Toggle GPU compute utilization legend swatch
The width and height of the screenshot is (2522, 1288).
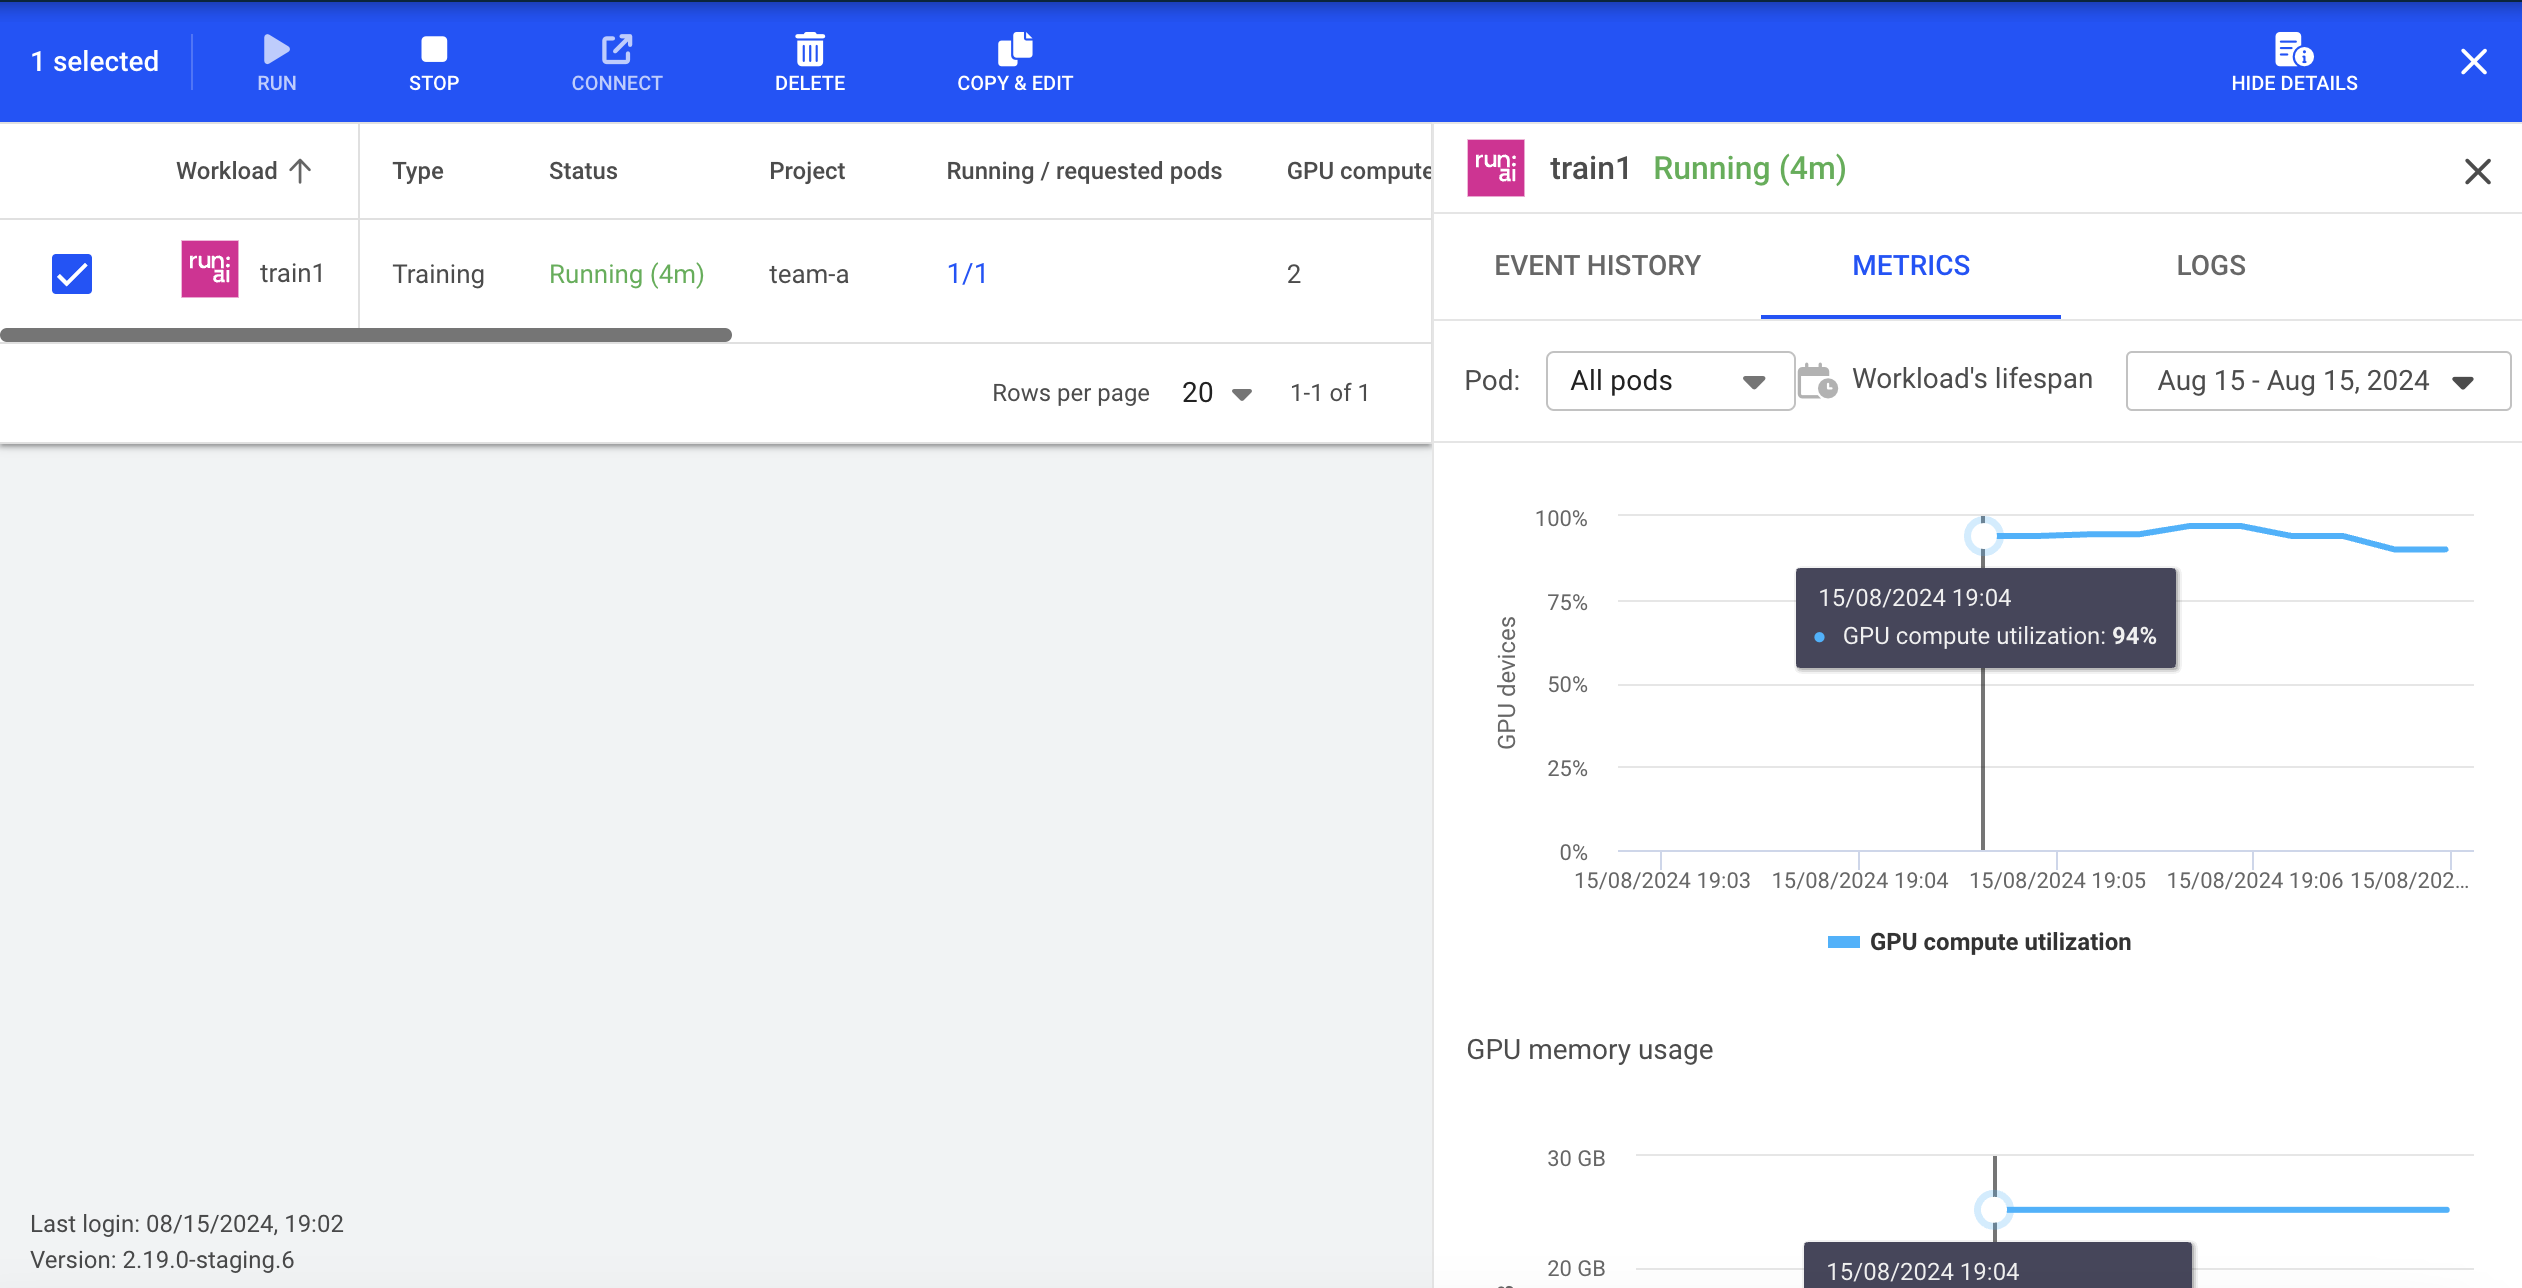pyautogui.click(x=1843, y=942)
